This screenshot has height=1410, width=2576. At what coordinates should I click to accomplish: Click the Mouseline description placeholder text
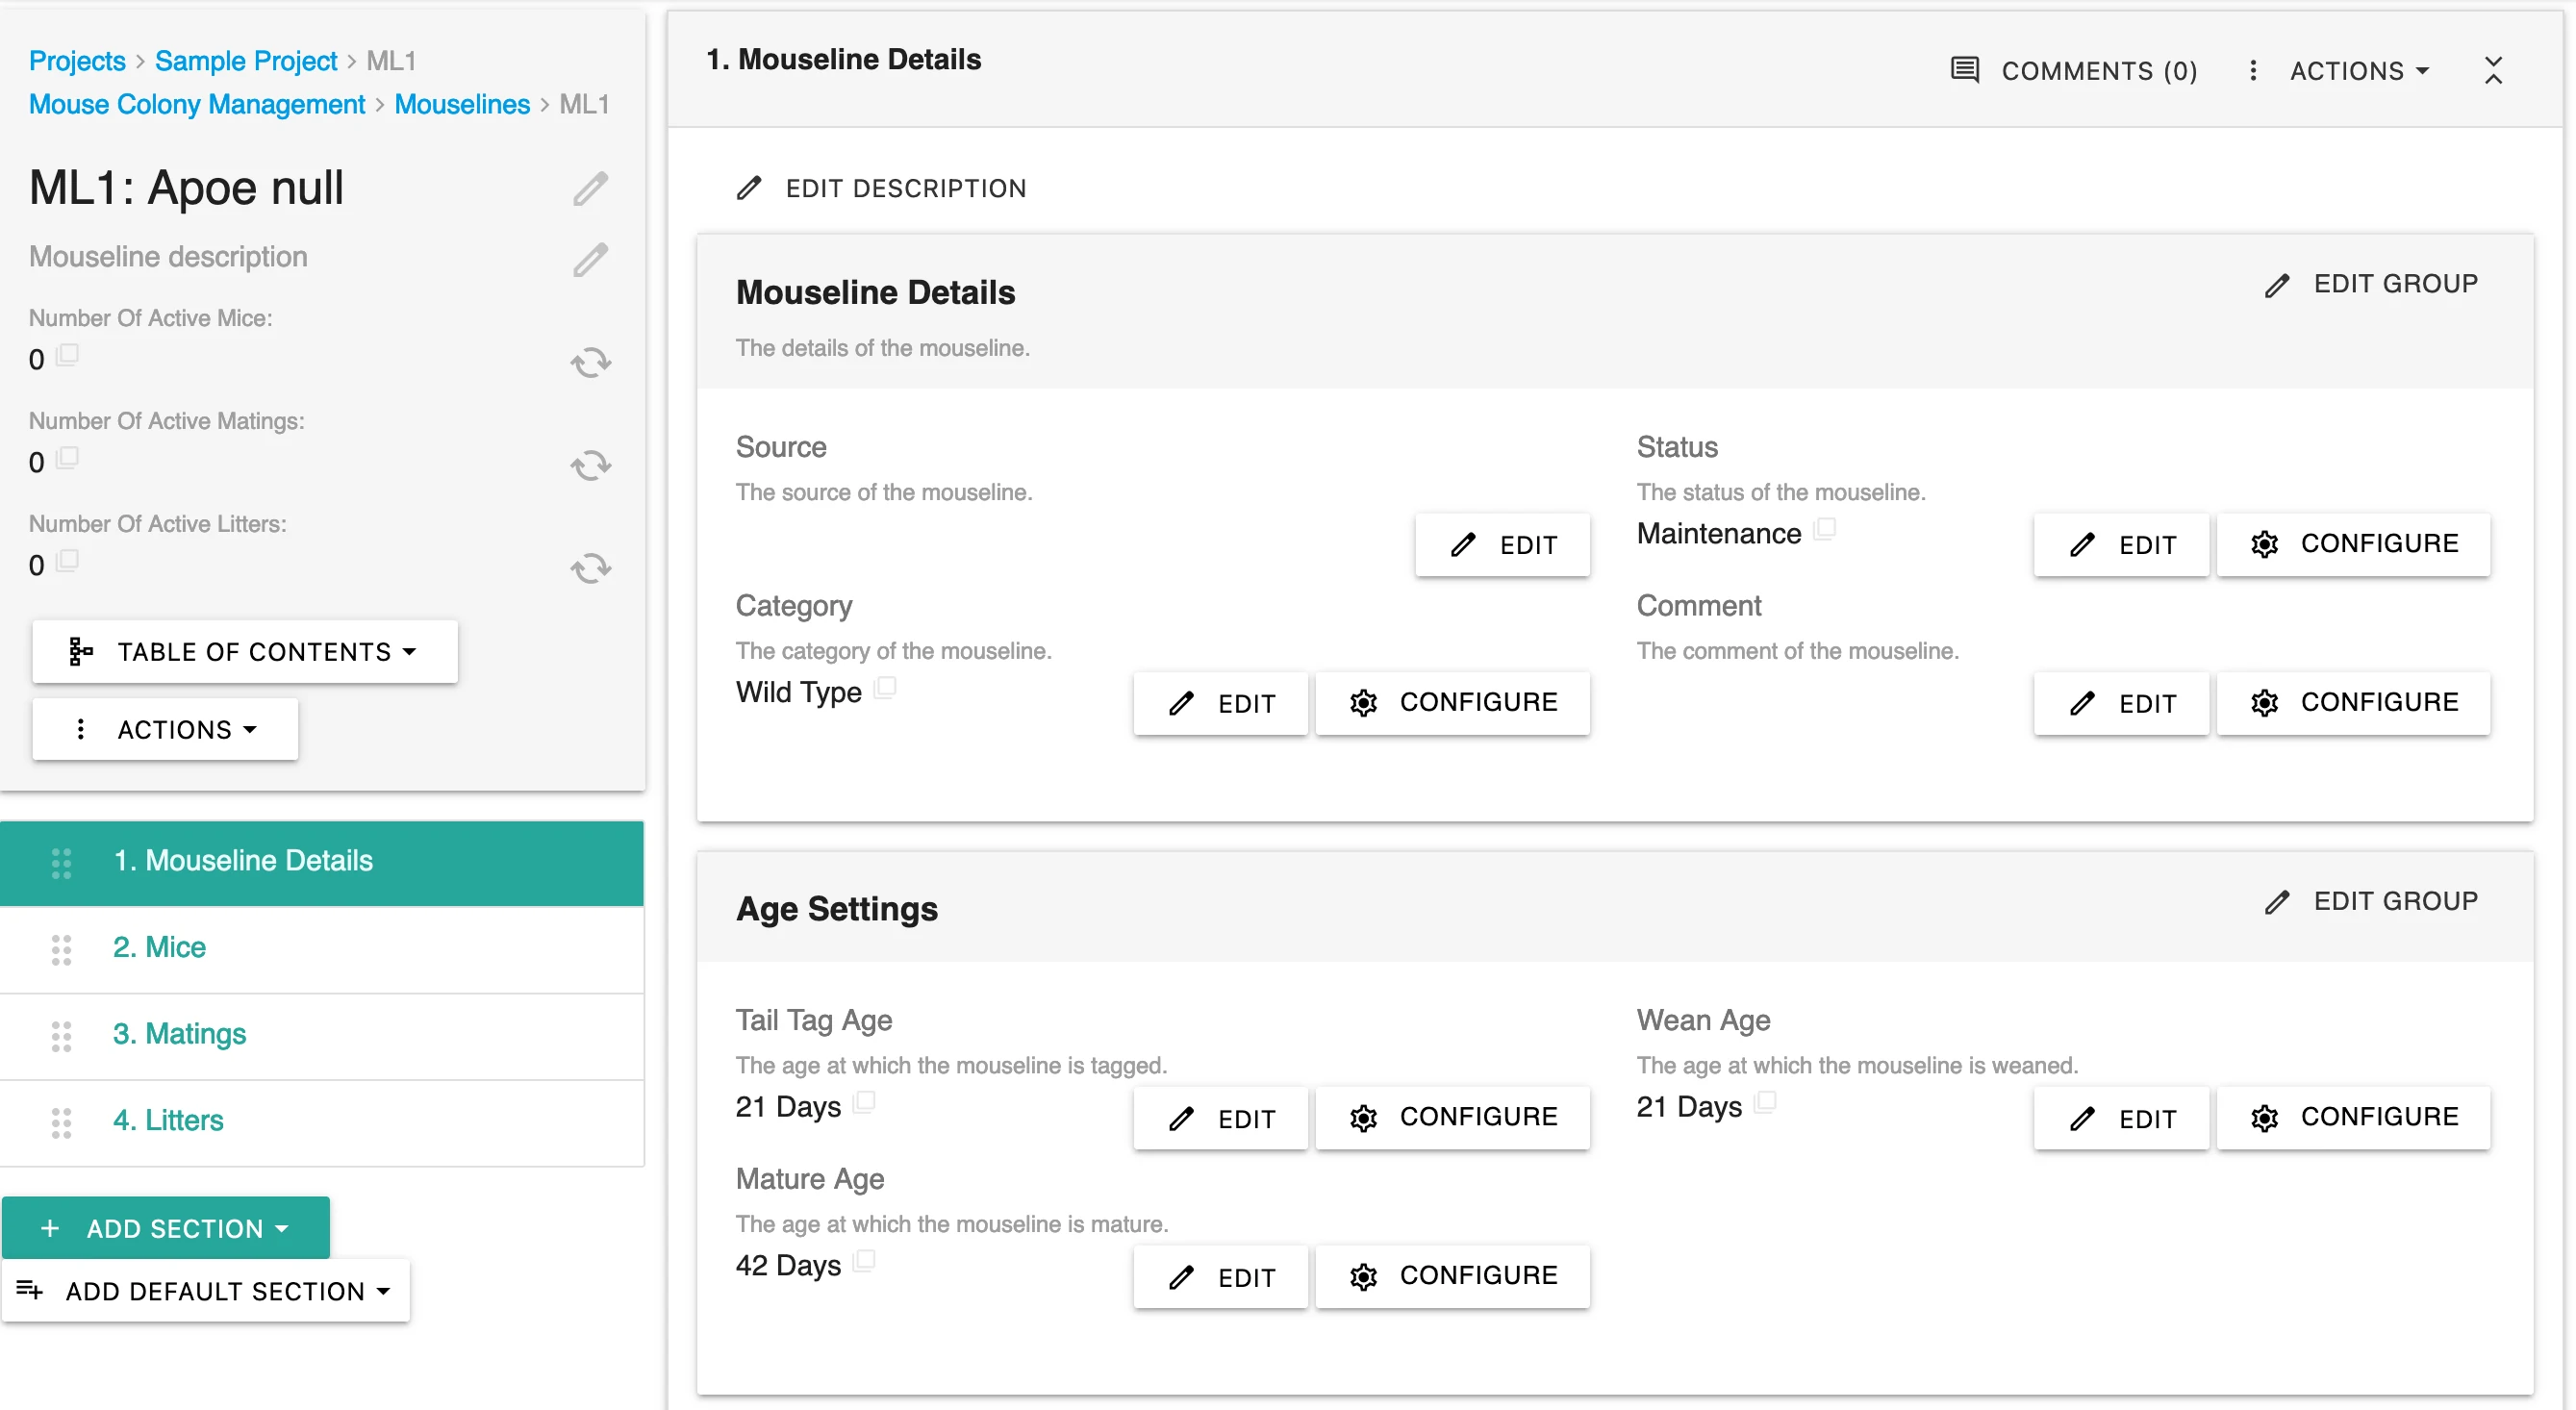pos(168,257)
